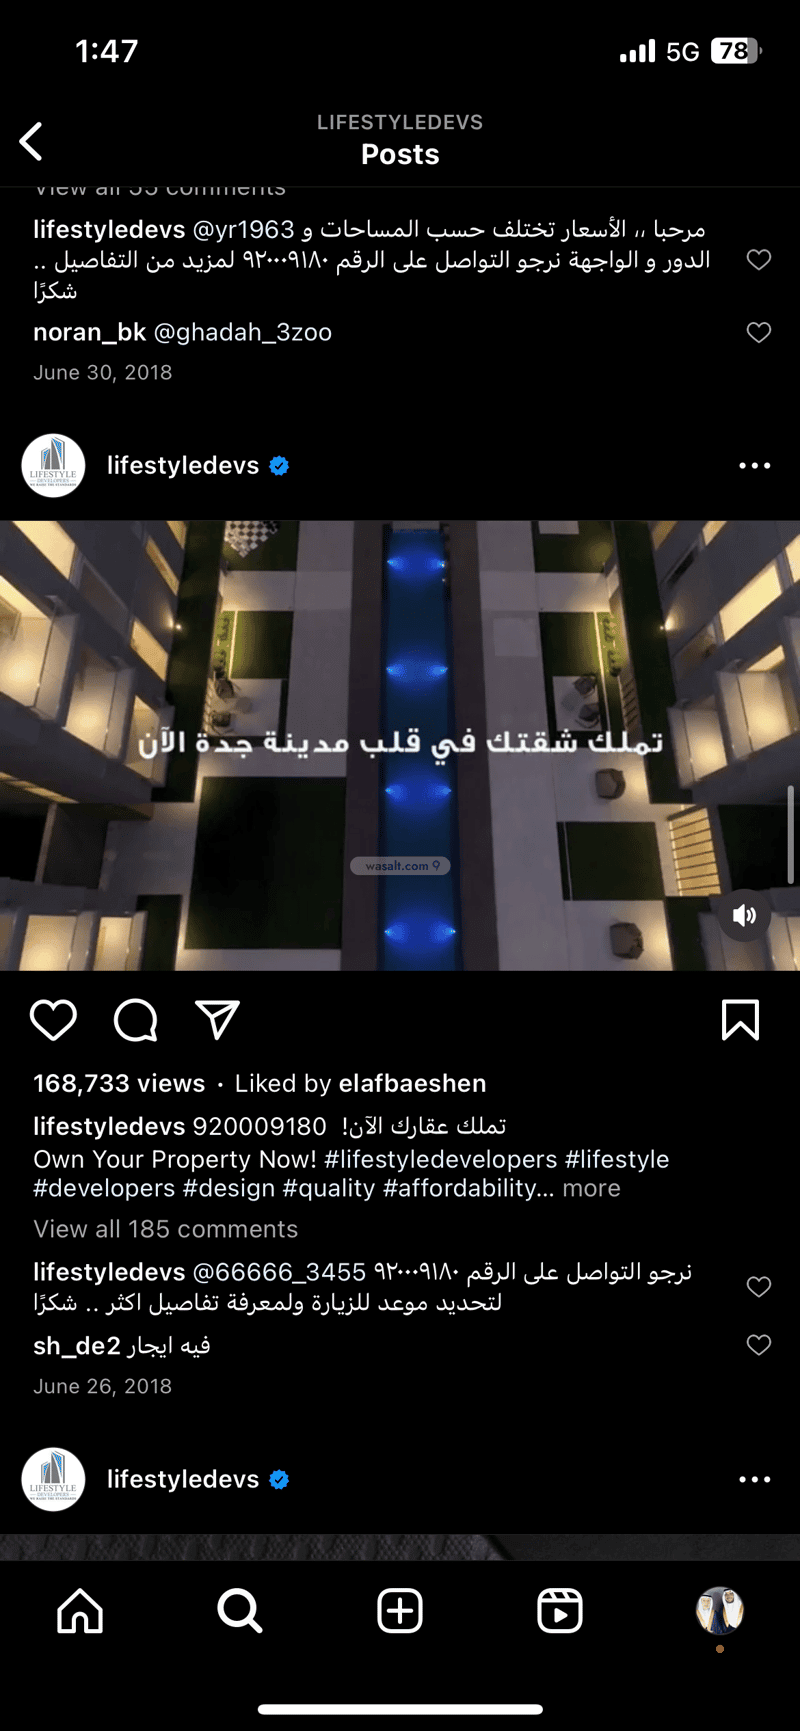
Task: Go back using the top-left arrow
Action: coord(32,141)
